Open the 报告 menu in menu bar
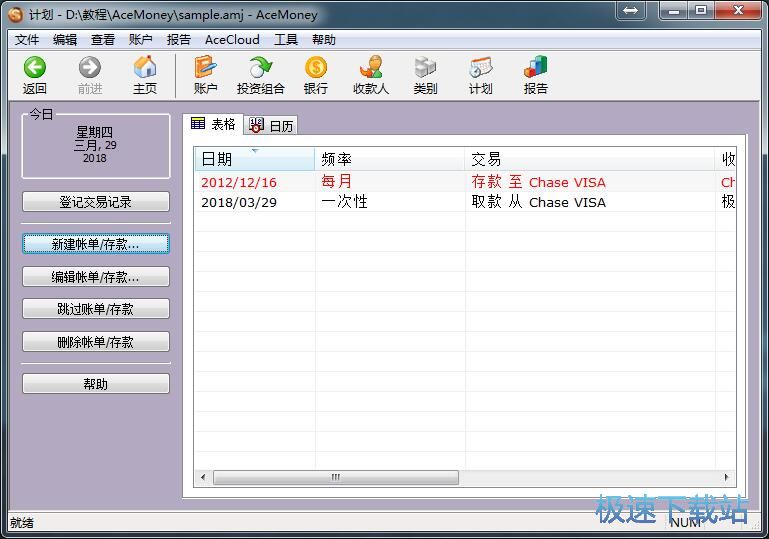Viewport: 769px width, 539px height. tap(178, 40)
